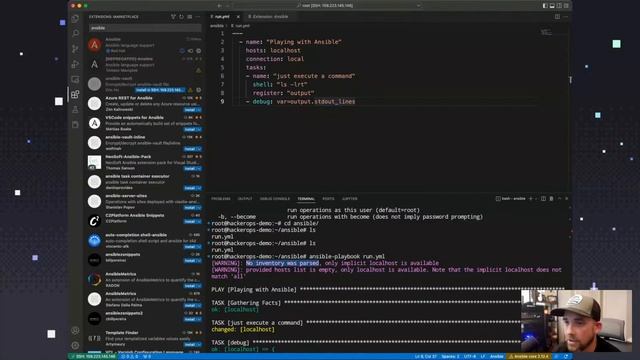Close the terminal panel
Image resolution: width=640 pixels, height=360 pixels.
(x=567, y=199)
